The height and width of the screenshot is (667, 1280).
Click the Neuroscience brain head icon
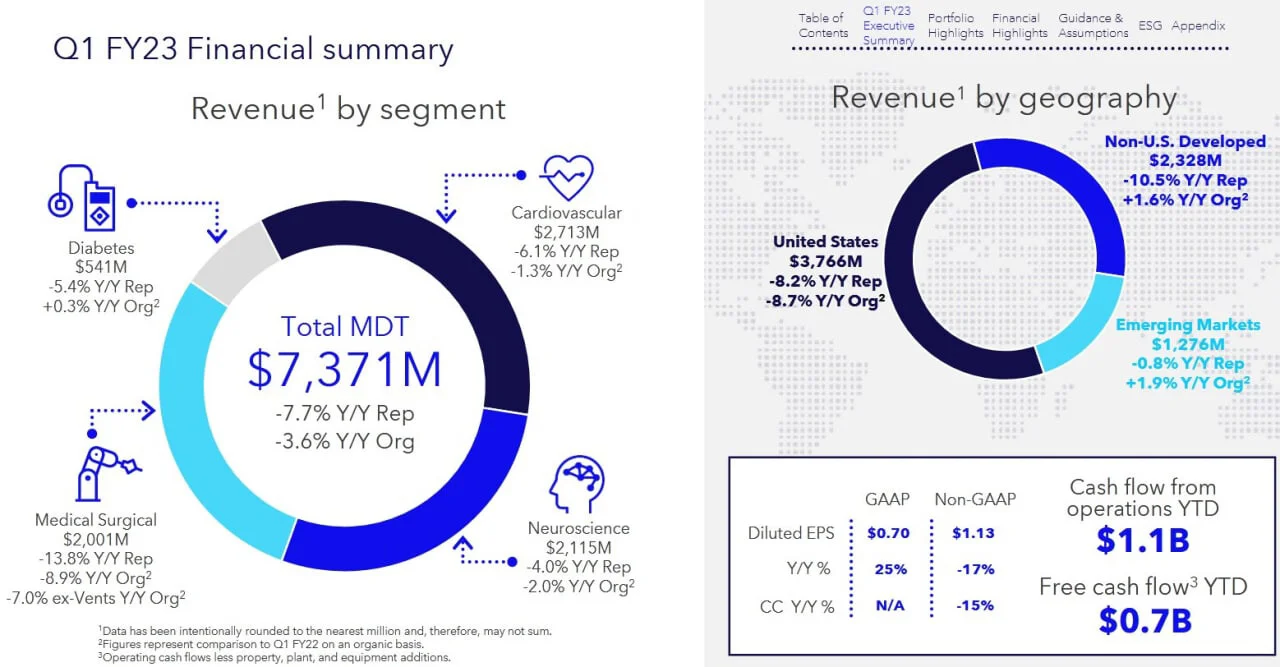coord(578,483)
